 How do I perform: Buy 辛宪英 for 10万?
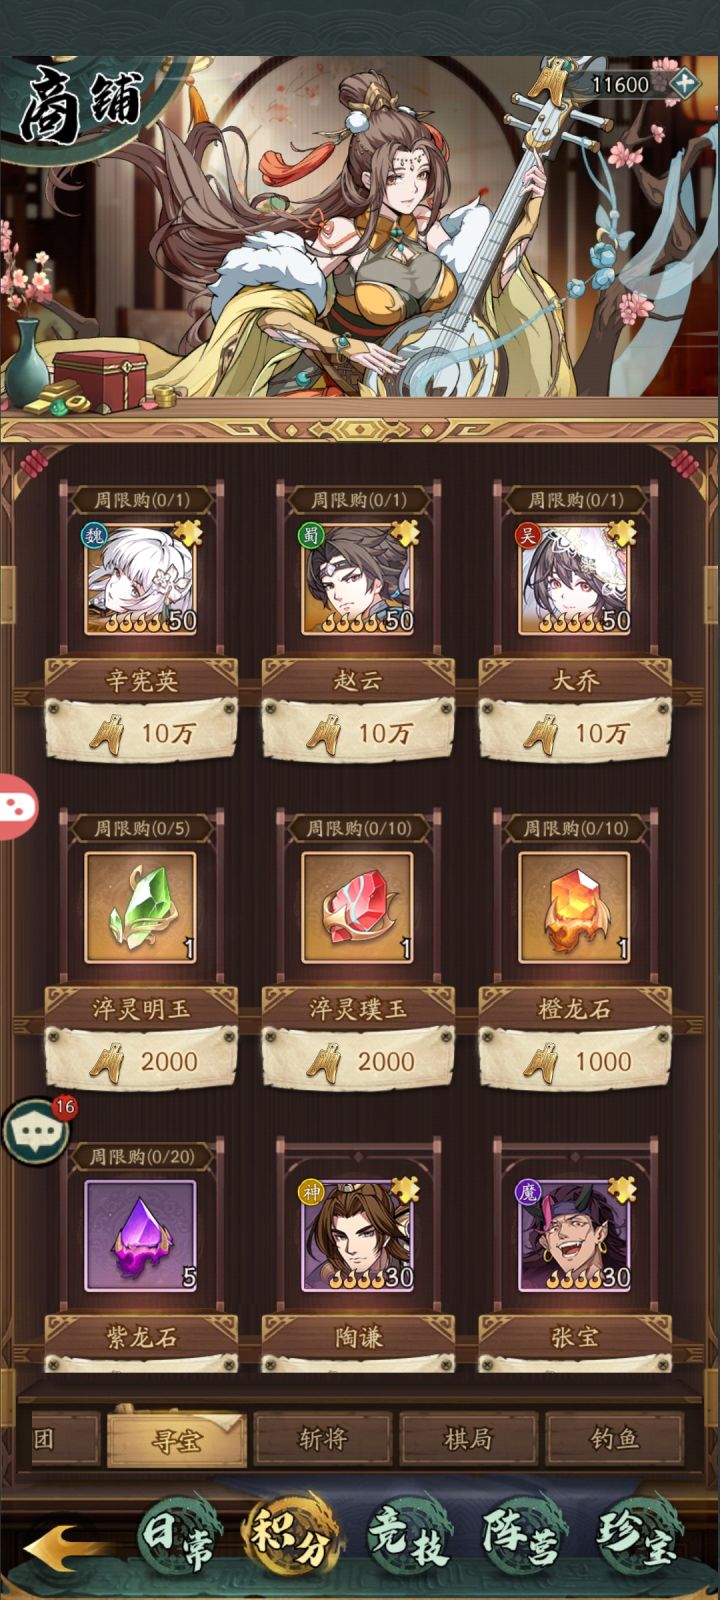point(141,733)
